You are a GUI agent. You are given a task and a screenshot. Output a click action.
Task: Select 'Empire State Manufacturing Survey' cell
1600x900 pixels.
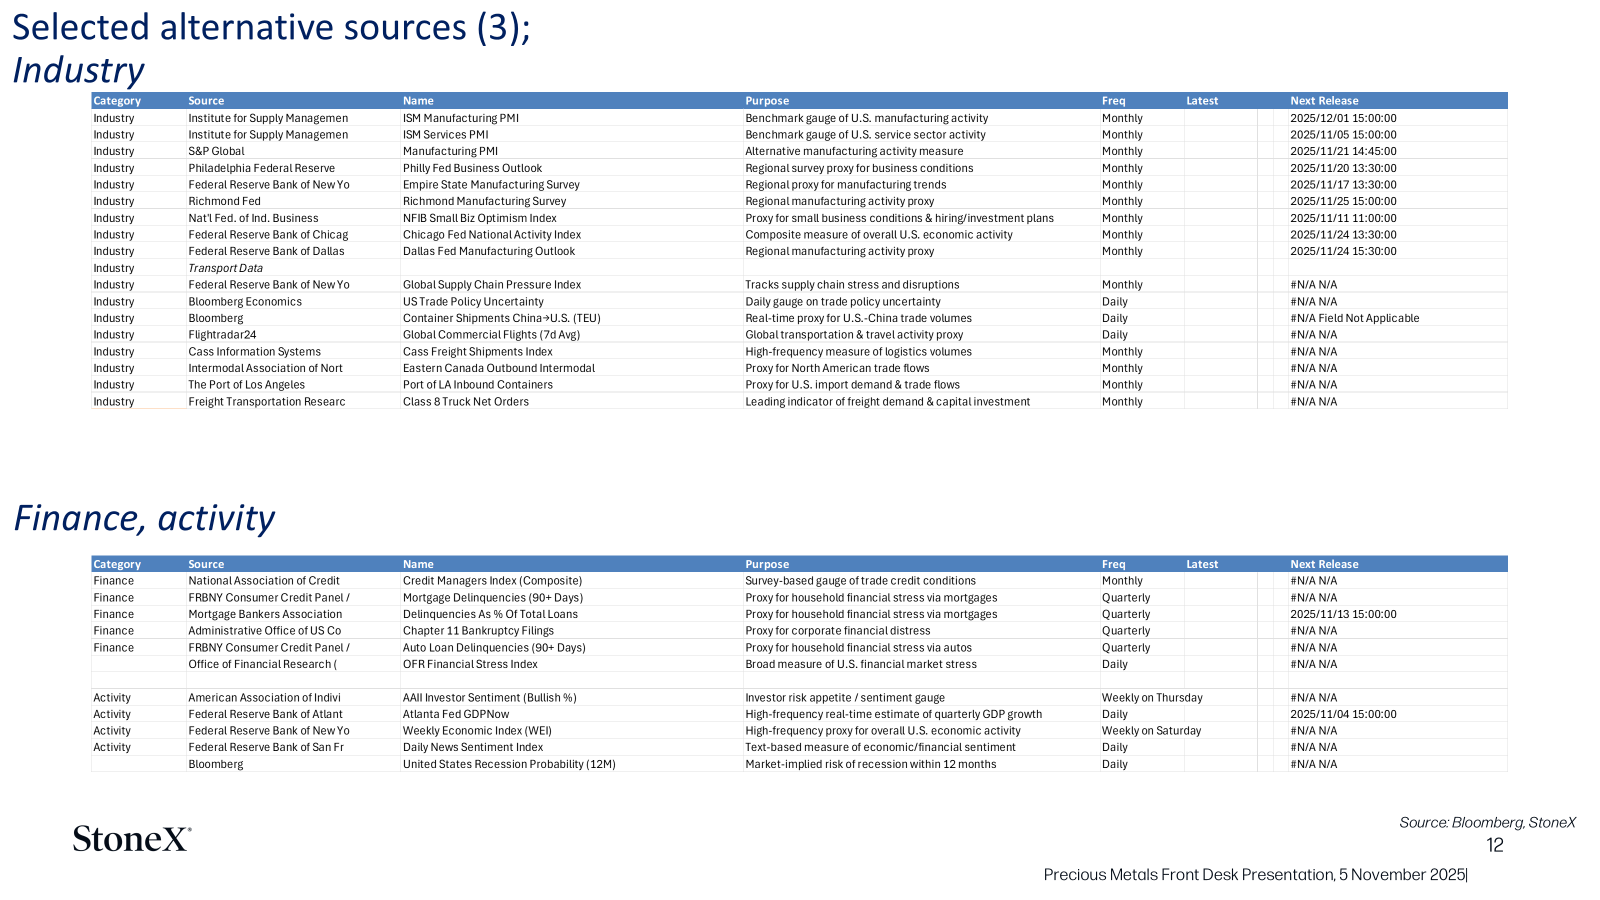point(491,185)
